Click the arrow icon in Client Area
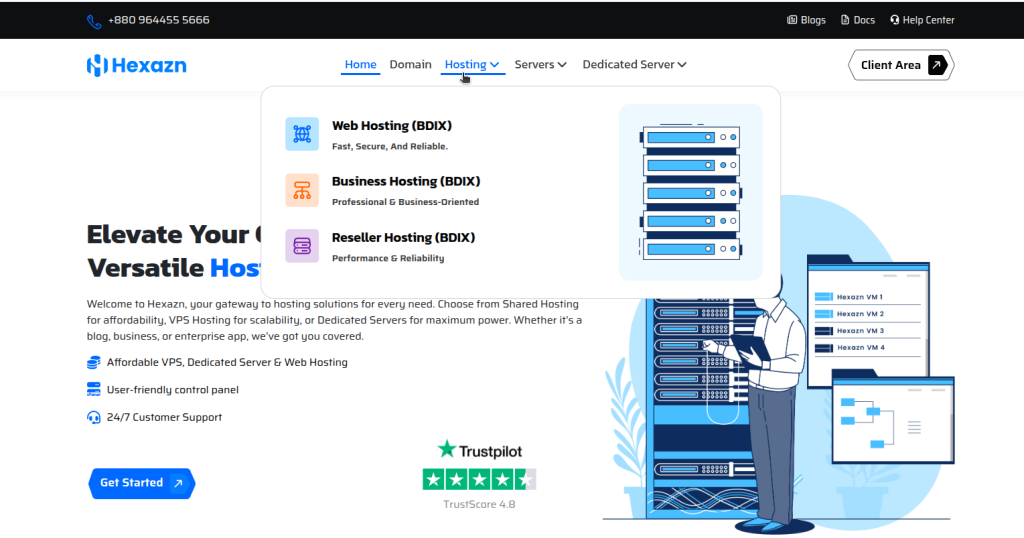 click(936, 65)
